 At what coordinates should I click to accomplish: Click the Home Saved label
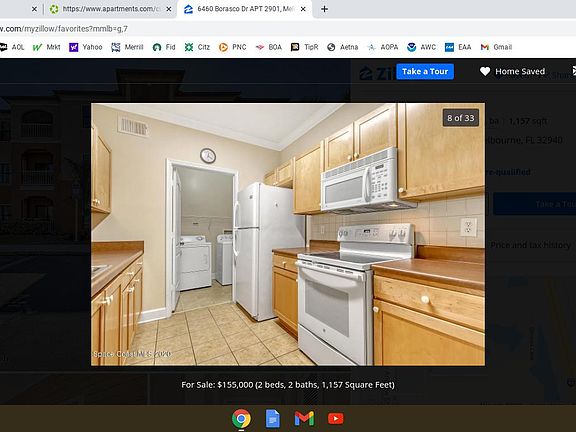pyautogui.click(x=520, y=71)
